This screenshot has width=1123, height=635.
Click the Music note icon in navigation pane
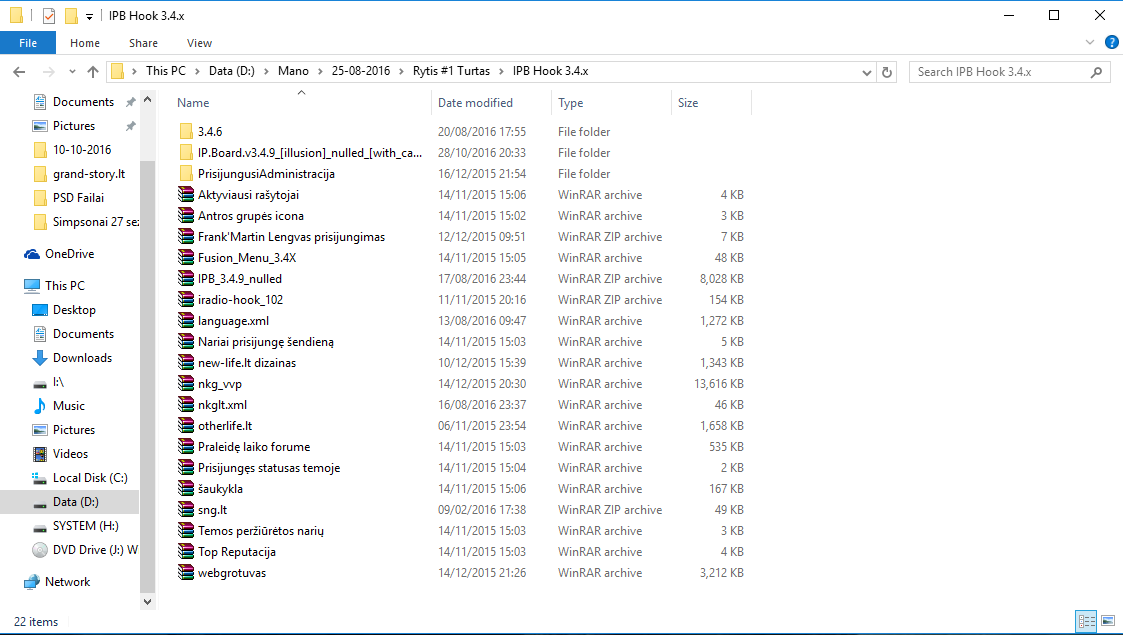(x=40, y=406)
